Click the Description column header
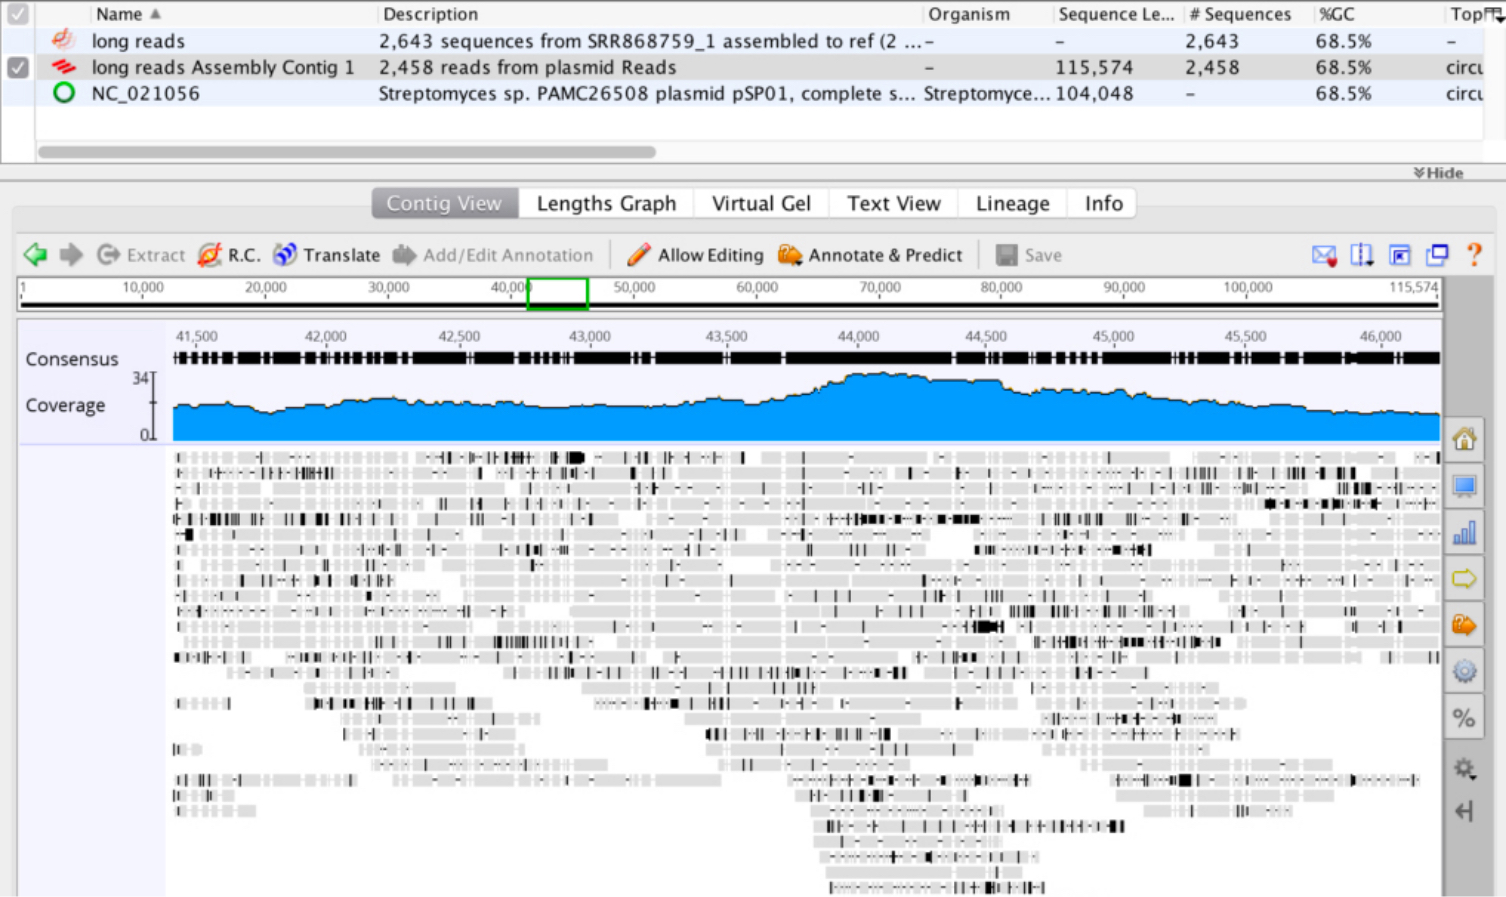The width and height of the screenshot is (1506, 897). [x=431, y=14]
